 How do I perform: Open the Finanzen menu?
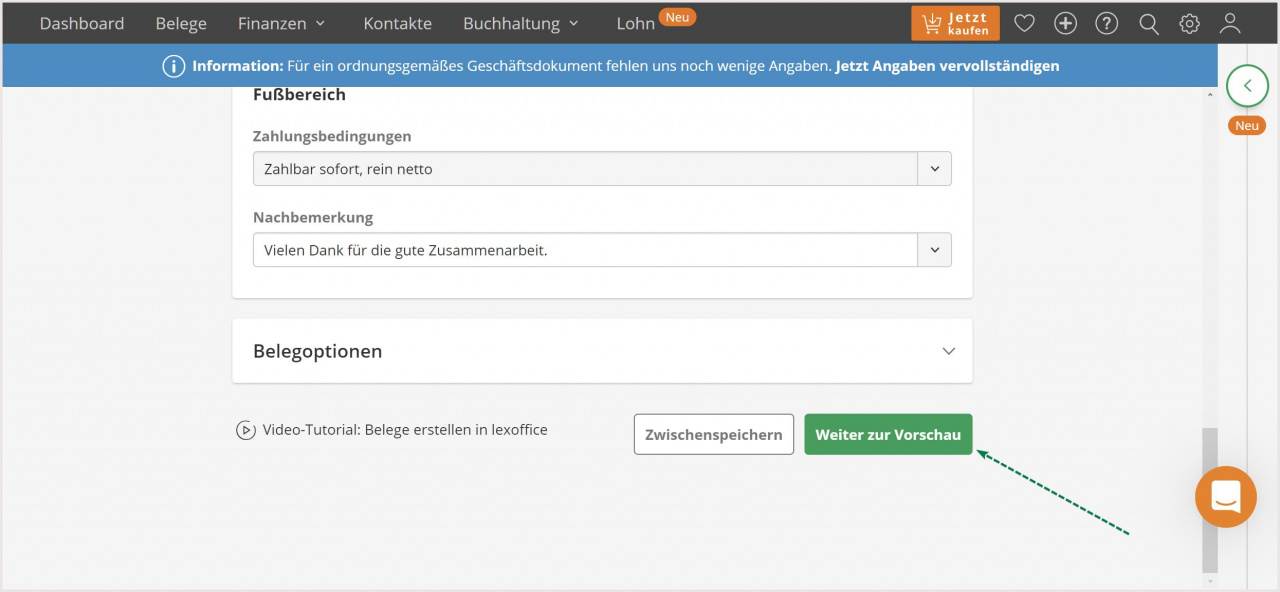click(x=282, y=23)
